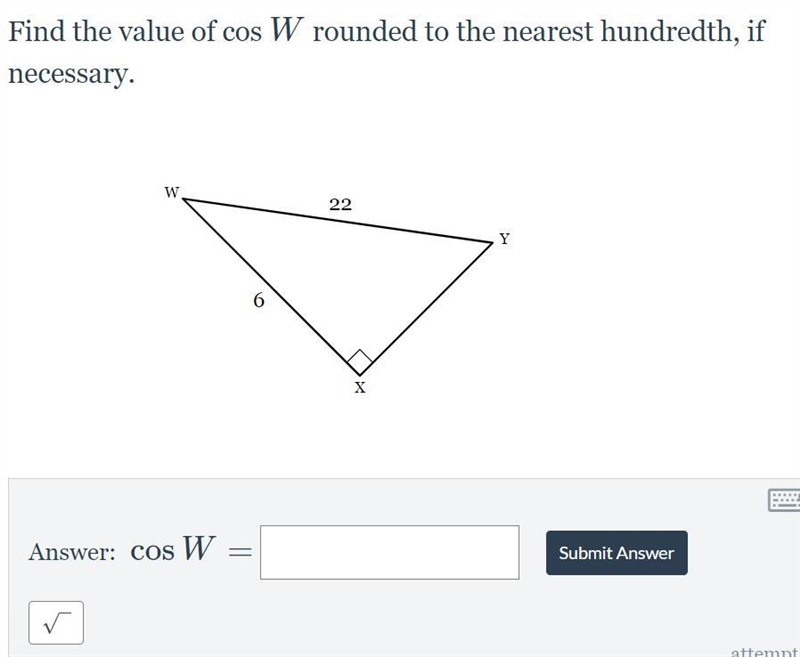The height and width of the screenshot is (657, 800).
Task: Select vertex label X on the triangle
Action: pos(360,388)
